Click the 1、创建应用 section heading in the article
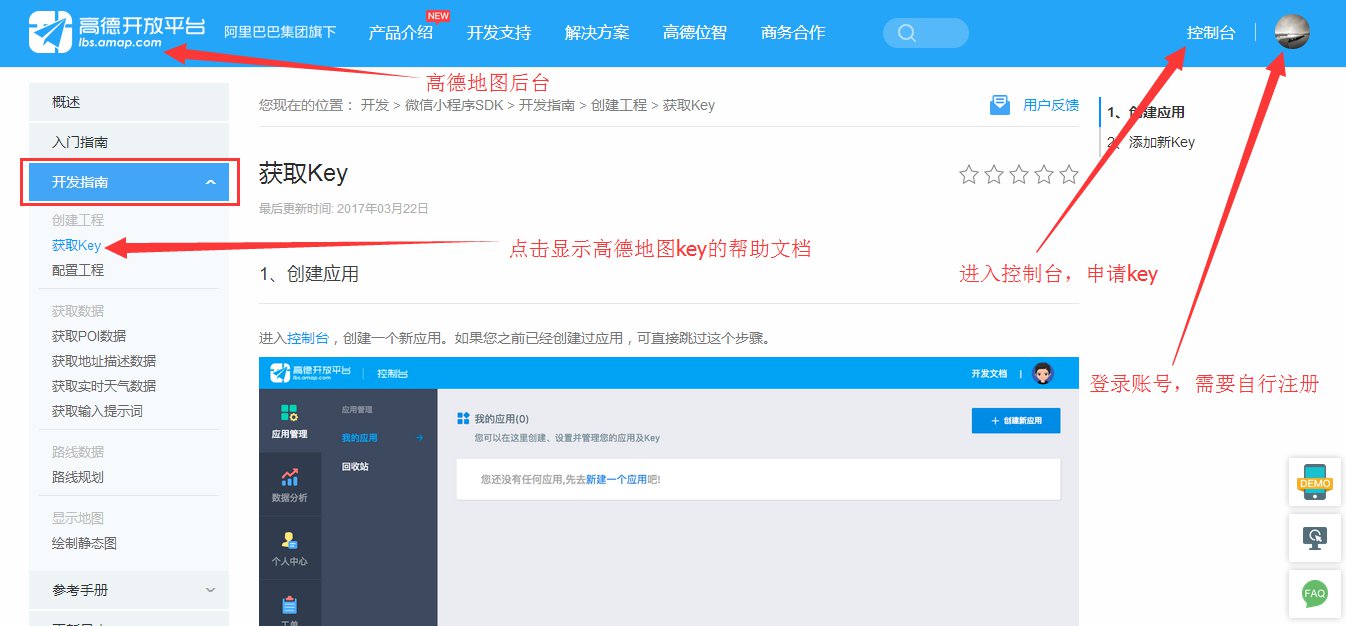Viewport: 1346px width, 626px height. (309, 274)
